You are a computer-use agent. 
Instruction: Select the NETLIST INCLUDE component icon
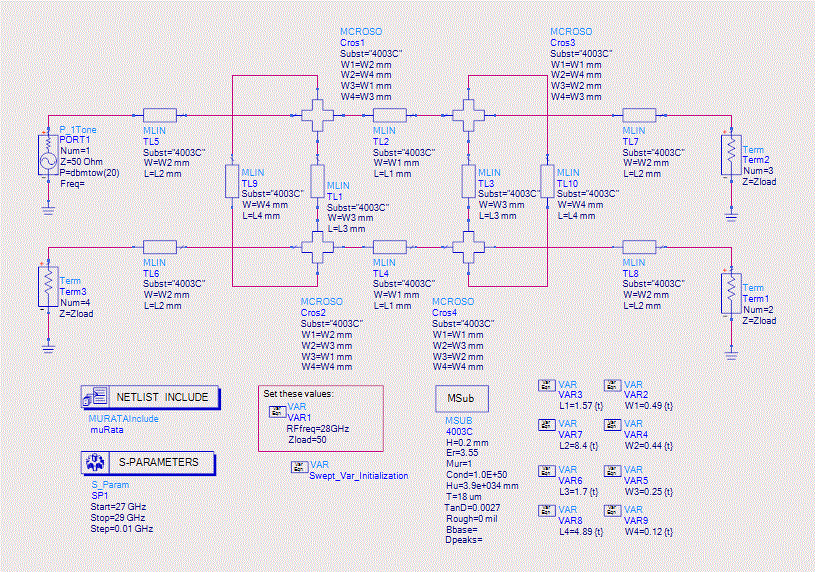coord(96,396)
